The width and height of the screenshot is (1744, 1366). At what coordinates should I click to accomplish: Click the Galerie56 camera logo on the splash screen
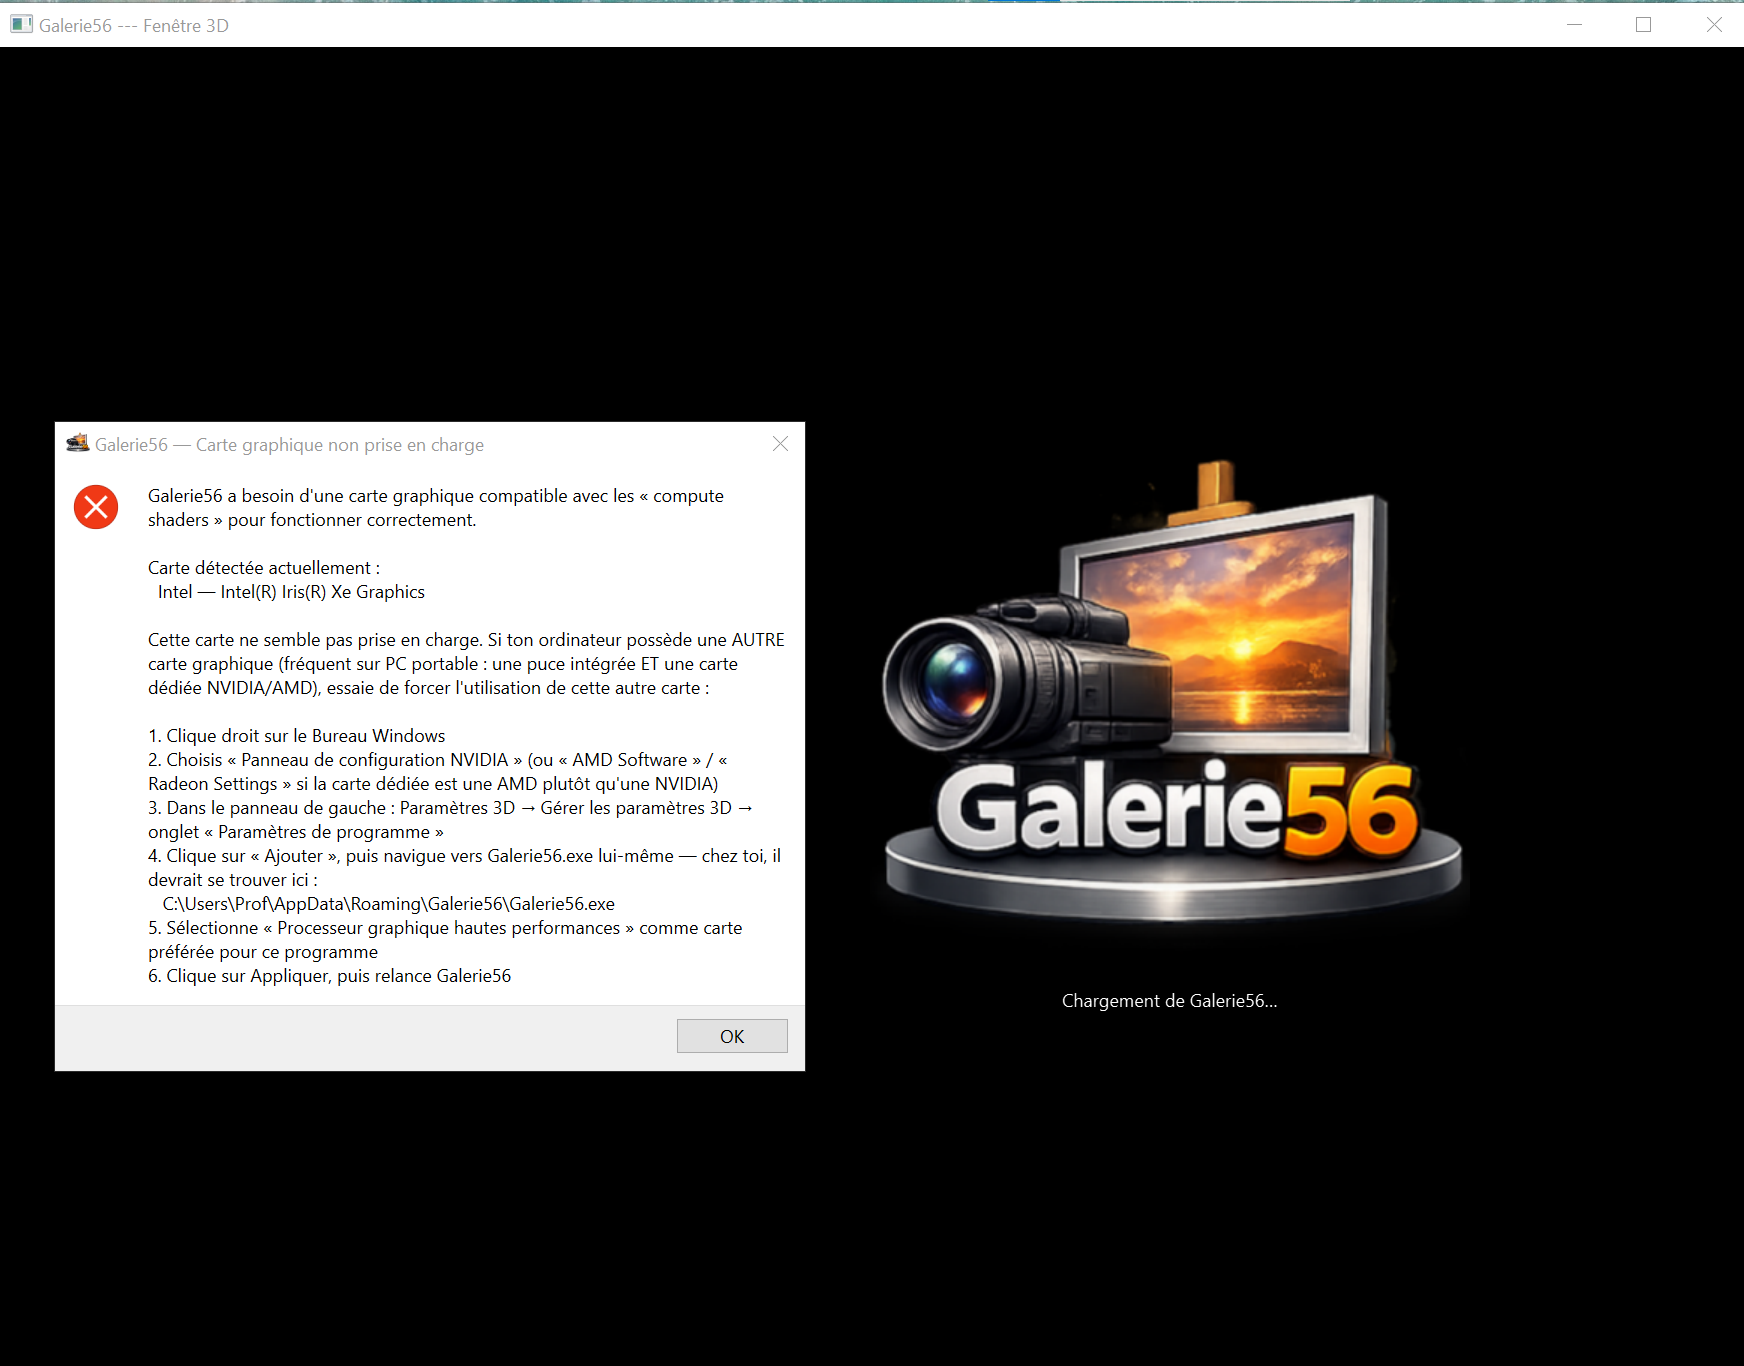coord(1172,690)
